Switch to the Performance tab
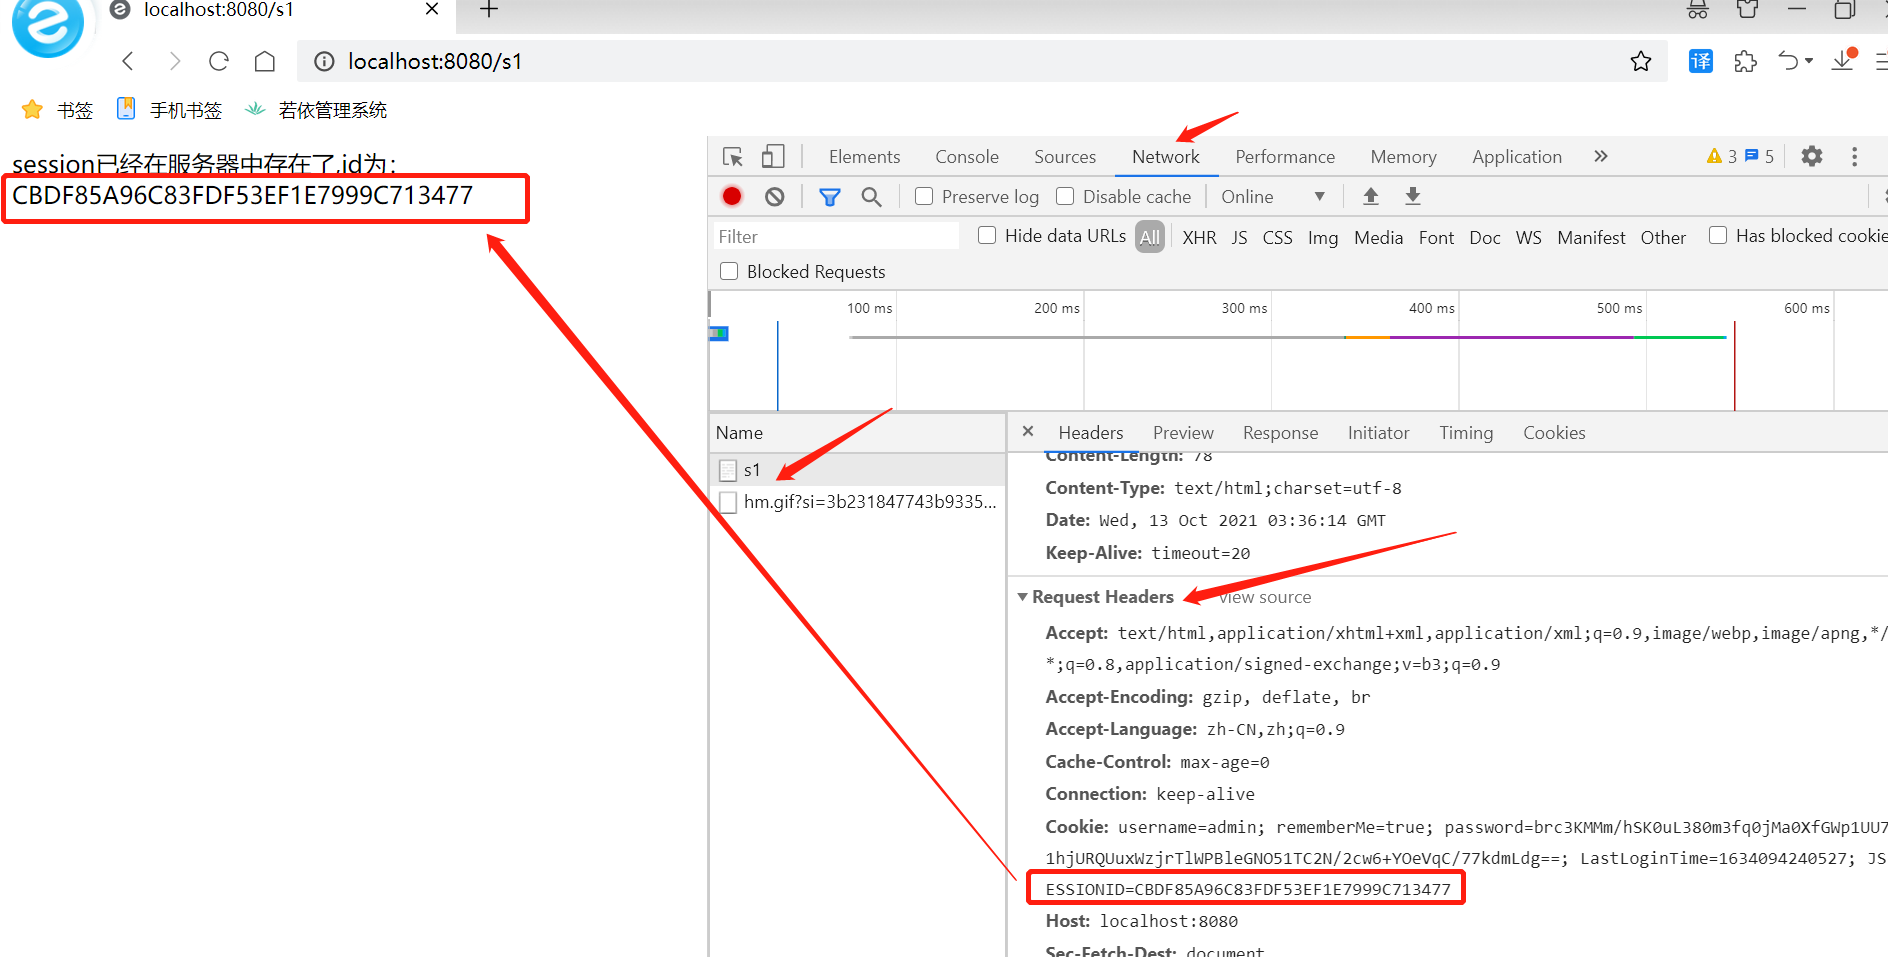 coord(1285,157)
